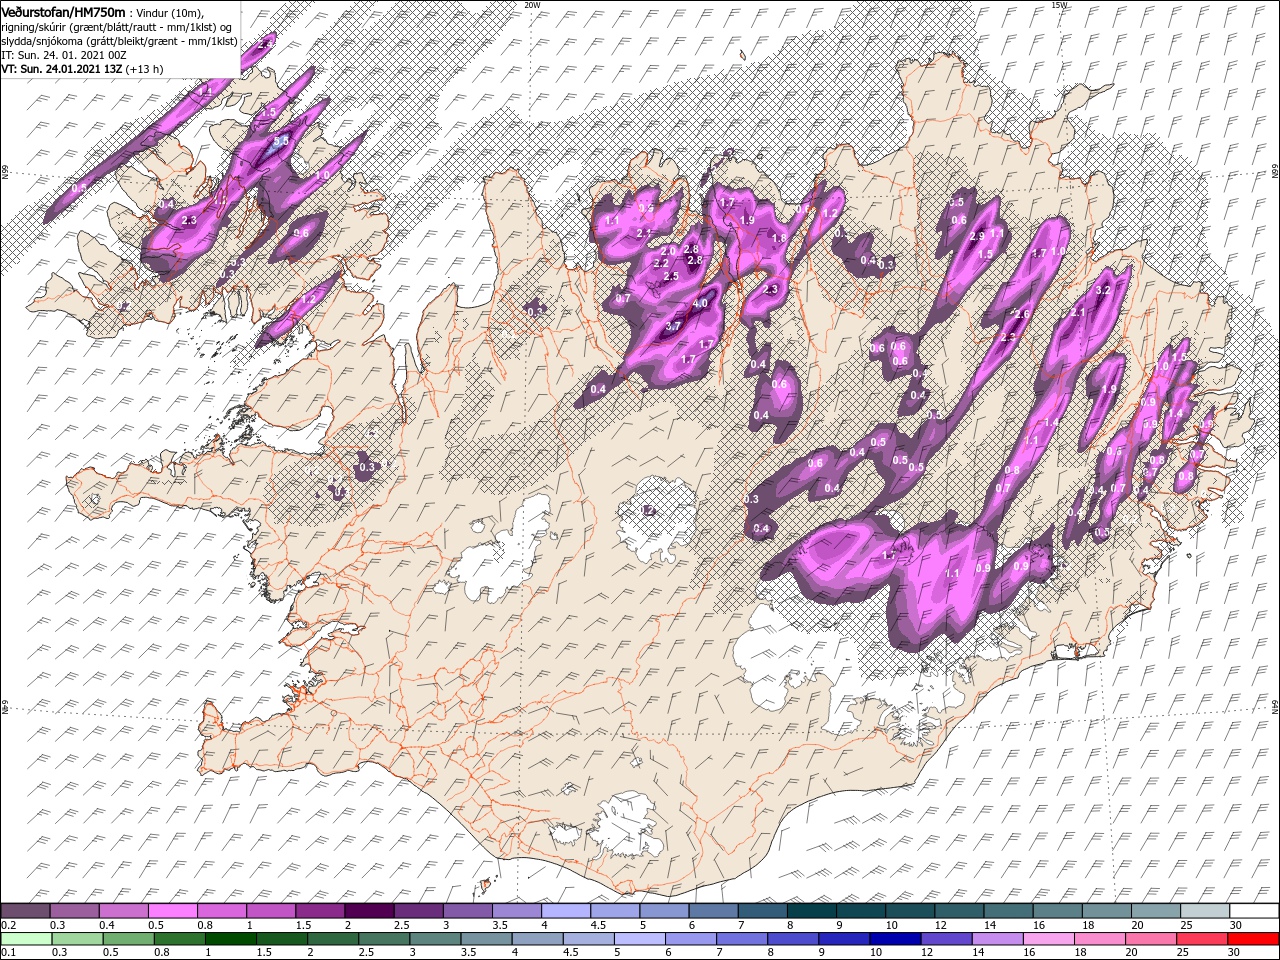Click the '20W' longitude label at top

point(532,5)
